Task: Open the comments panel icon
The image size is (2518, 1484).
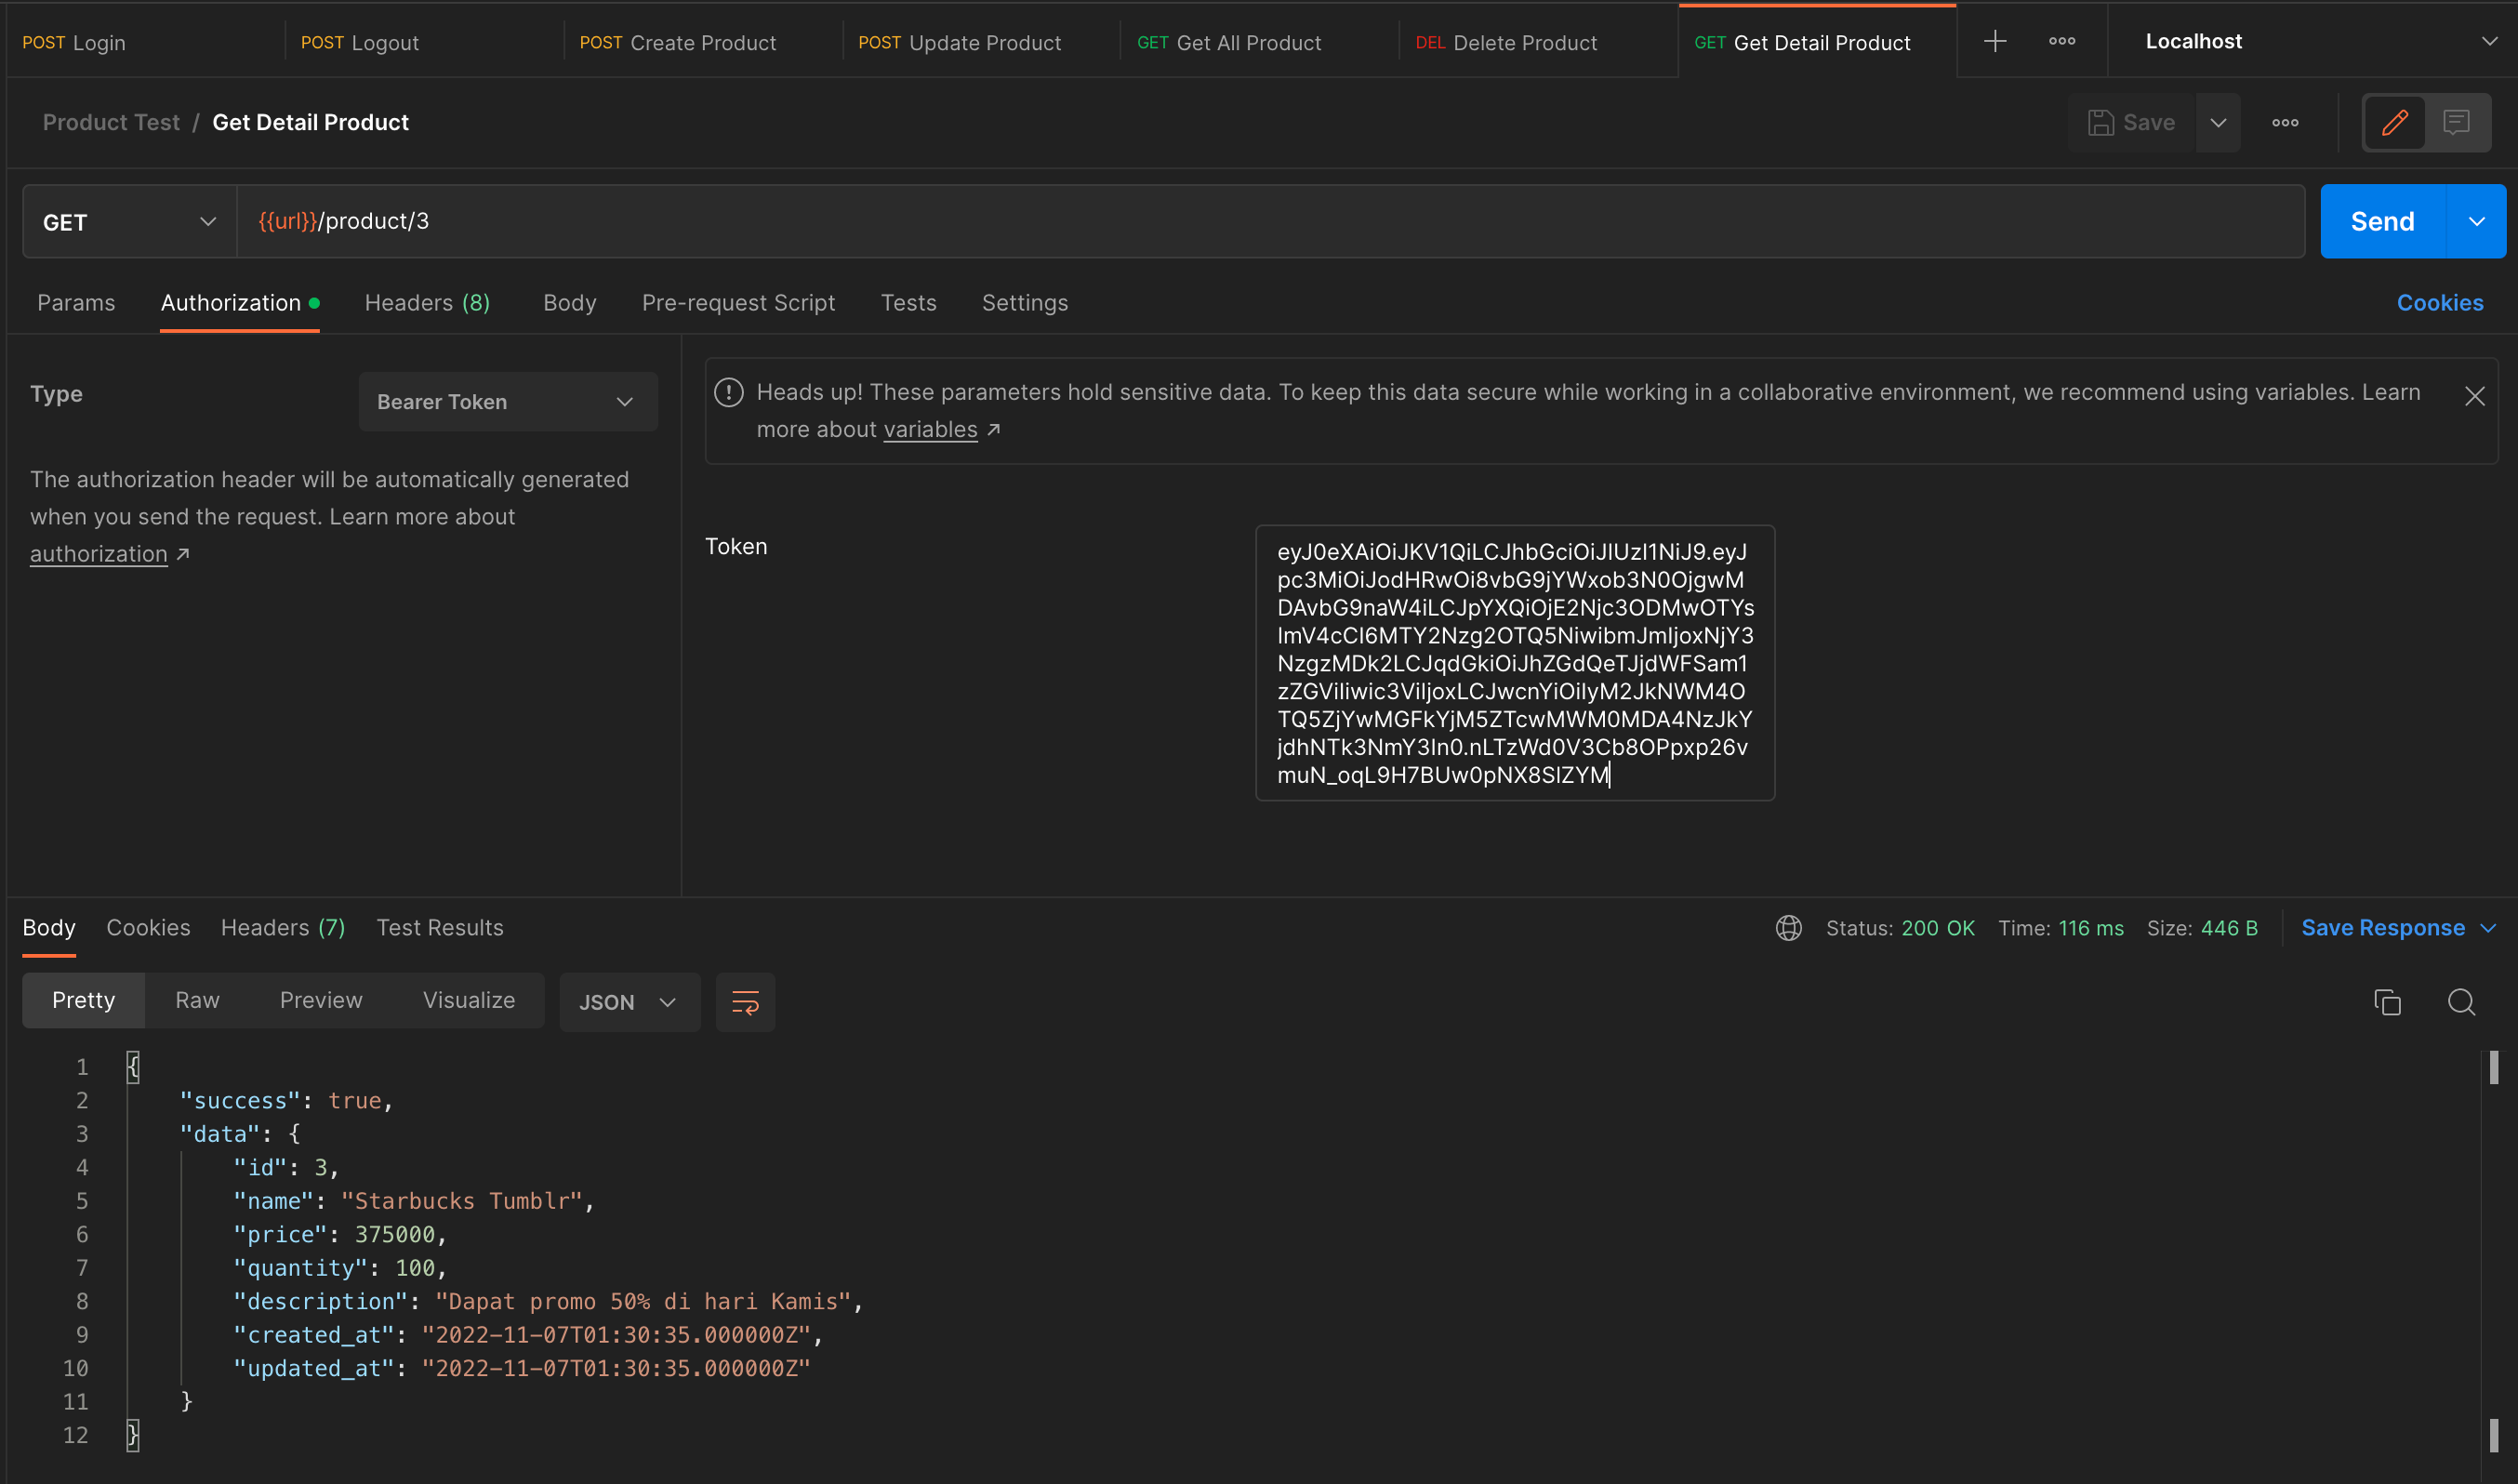Action: (2456, 123)
